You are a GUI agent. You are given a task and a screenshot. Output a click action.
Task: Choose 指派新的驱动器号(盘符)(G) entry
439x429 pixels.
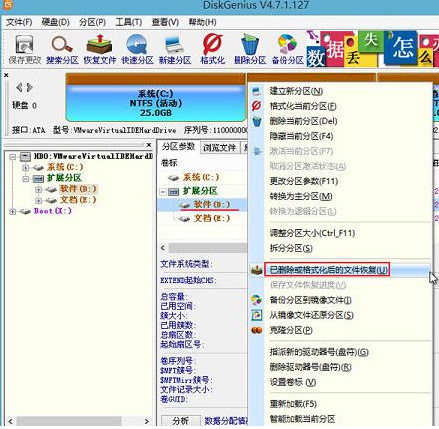click(319, 352)
